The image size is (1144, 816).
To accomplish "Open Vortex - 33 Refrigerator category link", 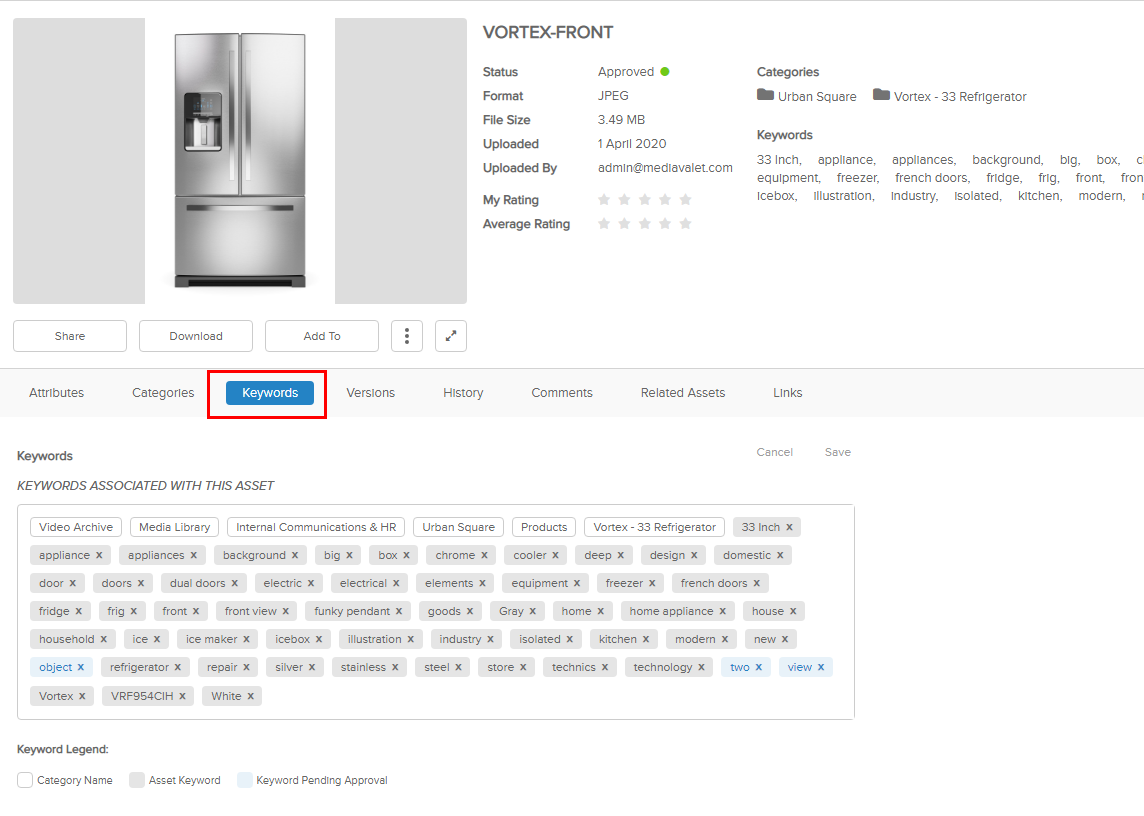I will click(960, 96).
